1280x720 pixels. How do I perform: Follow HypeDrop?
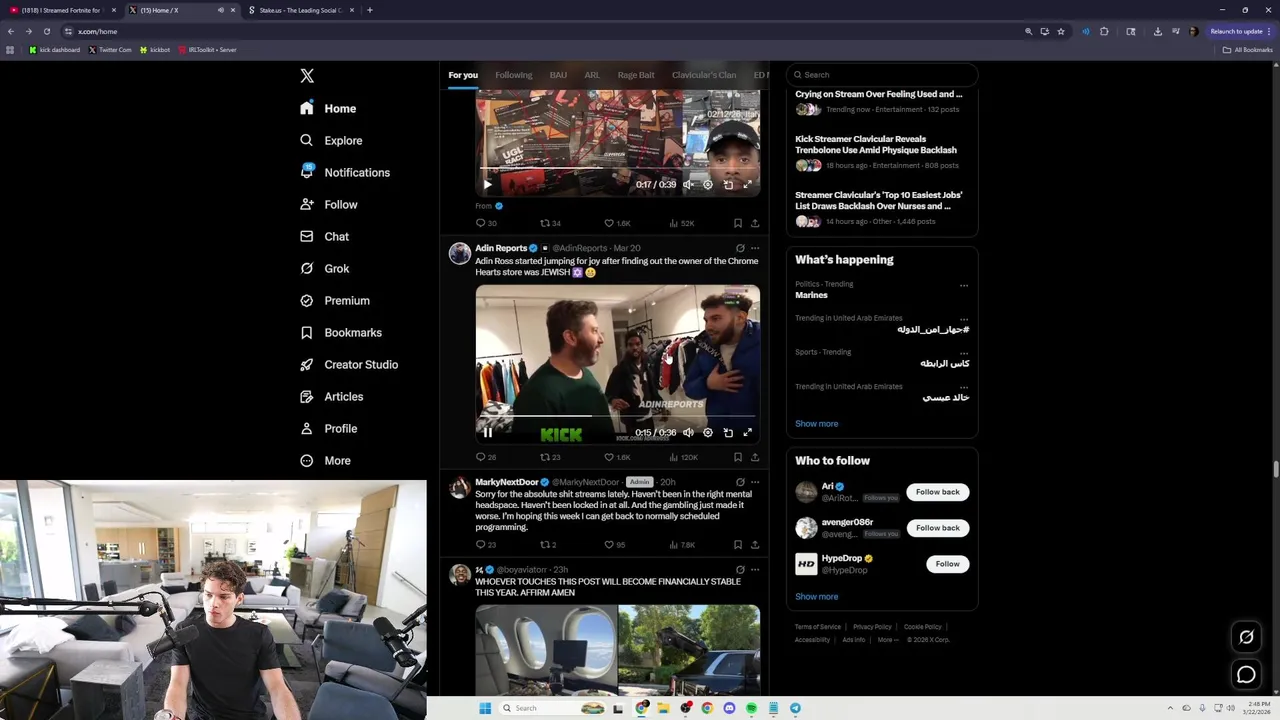[947, 564]
